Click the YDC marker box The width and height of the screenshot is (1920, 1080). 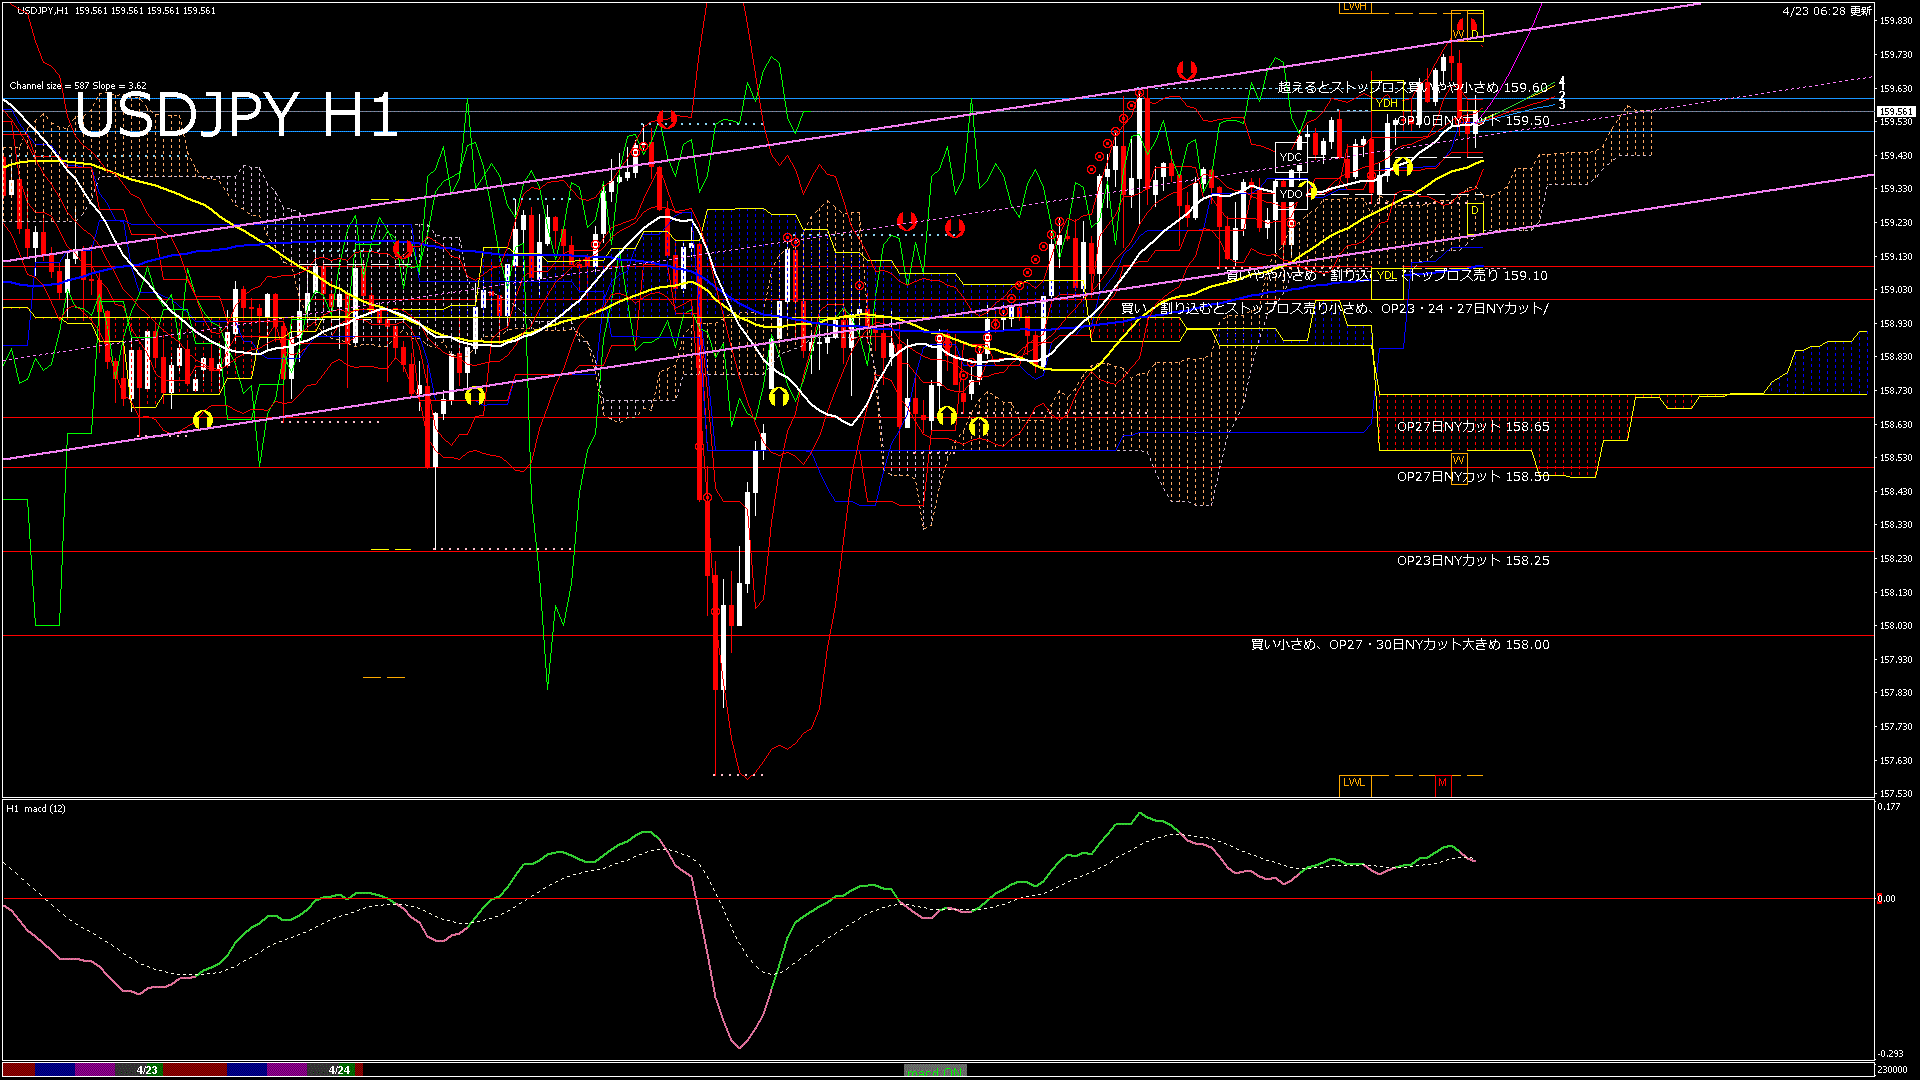(1291, 157)
